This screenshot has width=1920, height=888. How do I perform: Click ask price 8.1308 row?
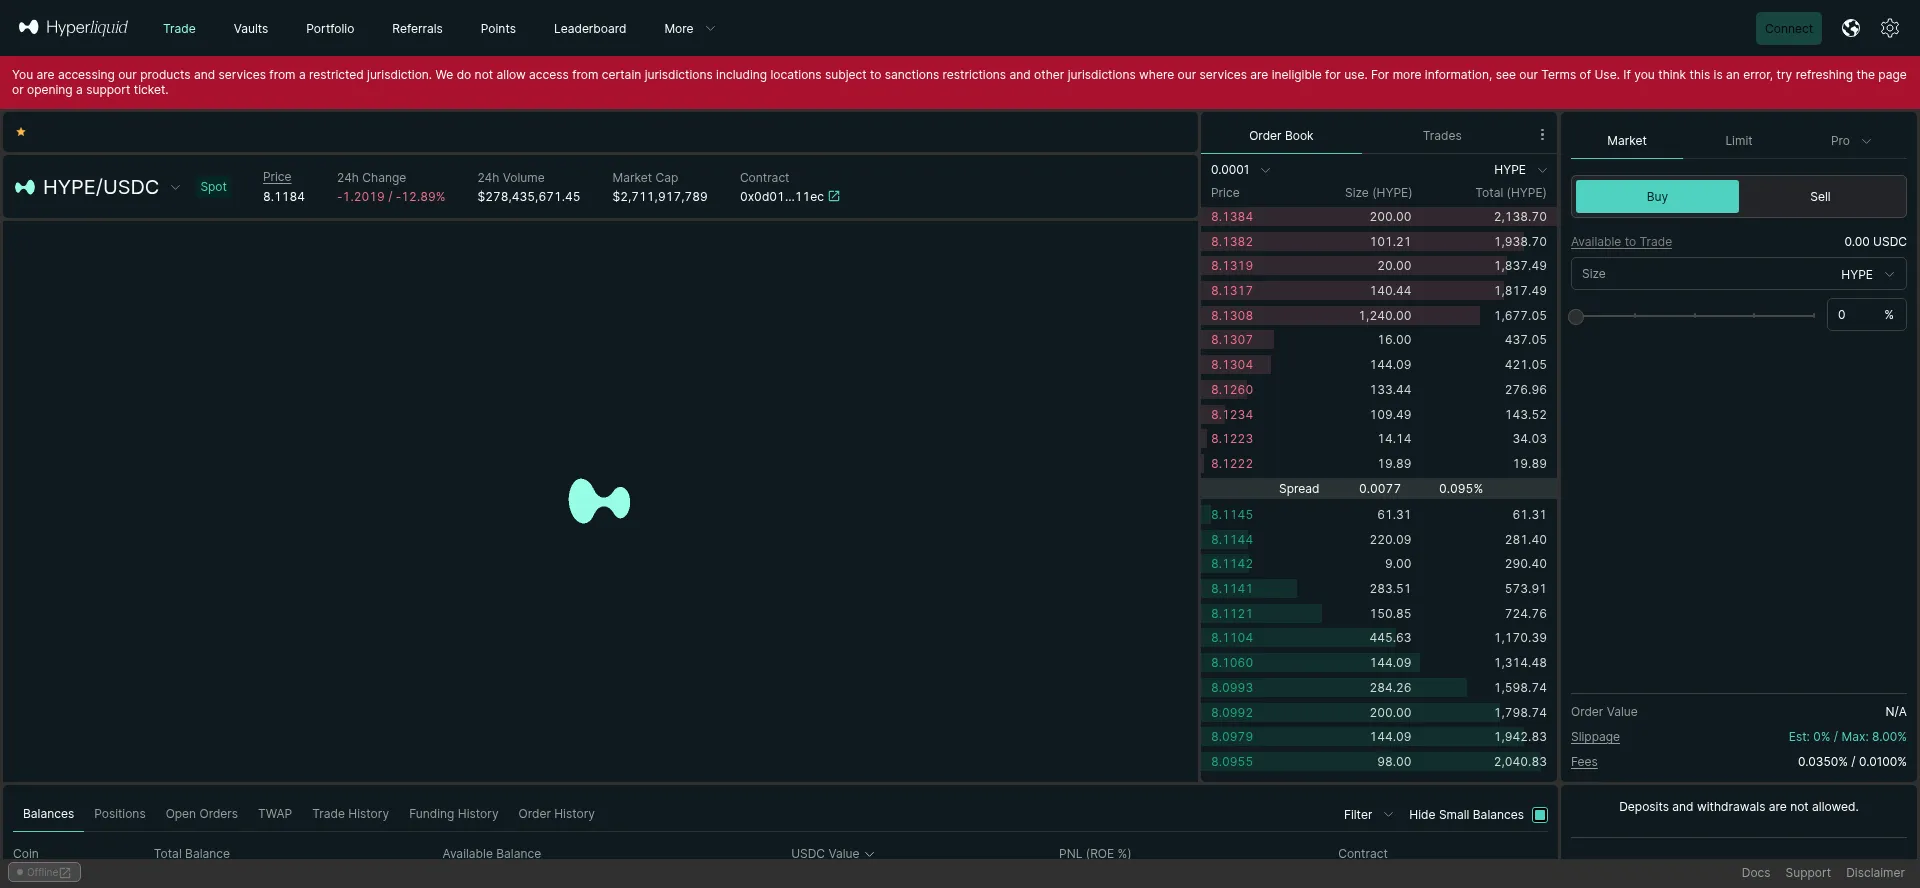(x=1378, y=316)
